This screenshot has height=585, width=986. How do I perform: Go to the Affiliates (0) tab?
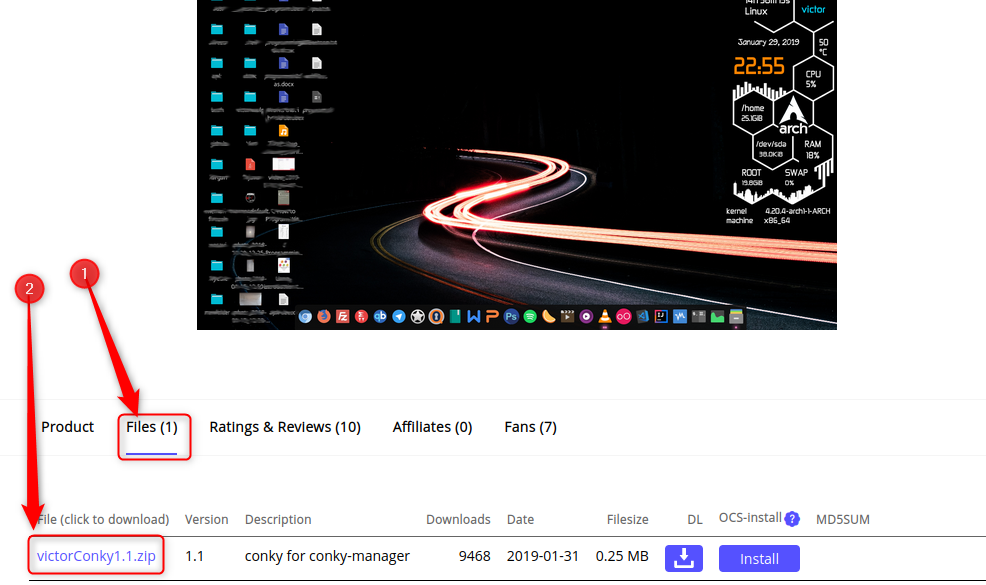tap(432, 427)
